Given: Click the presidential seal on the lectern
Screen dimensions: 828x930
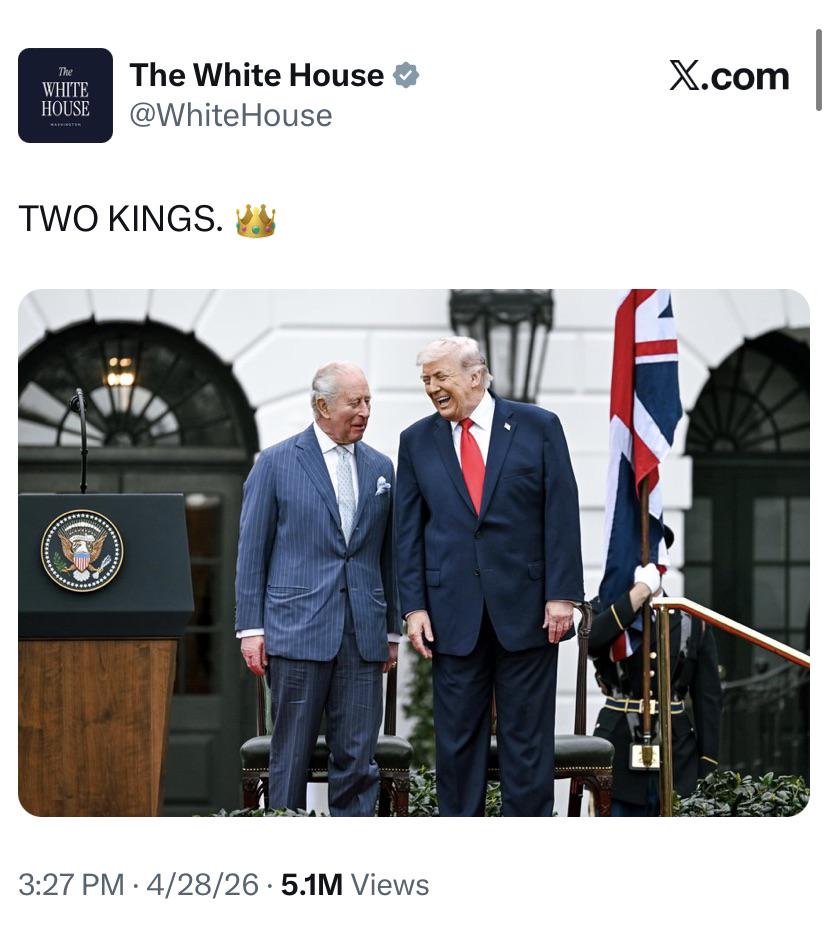Looking at the screenshot, I should coord(82,550).
